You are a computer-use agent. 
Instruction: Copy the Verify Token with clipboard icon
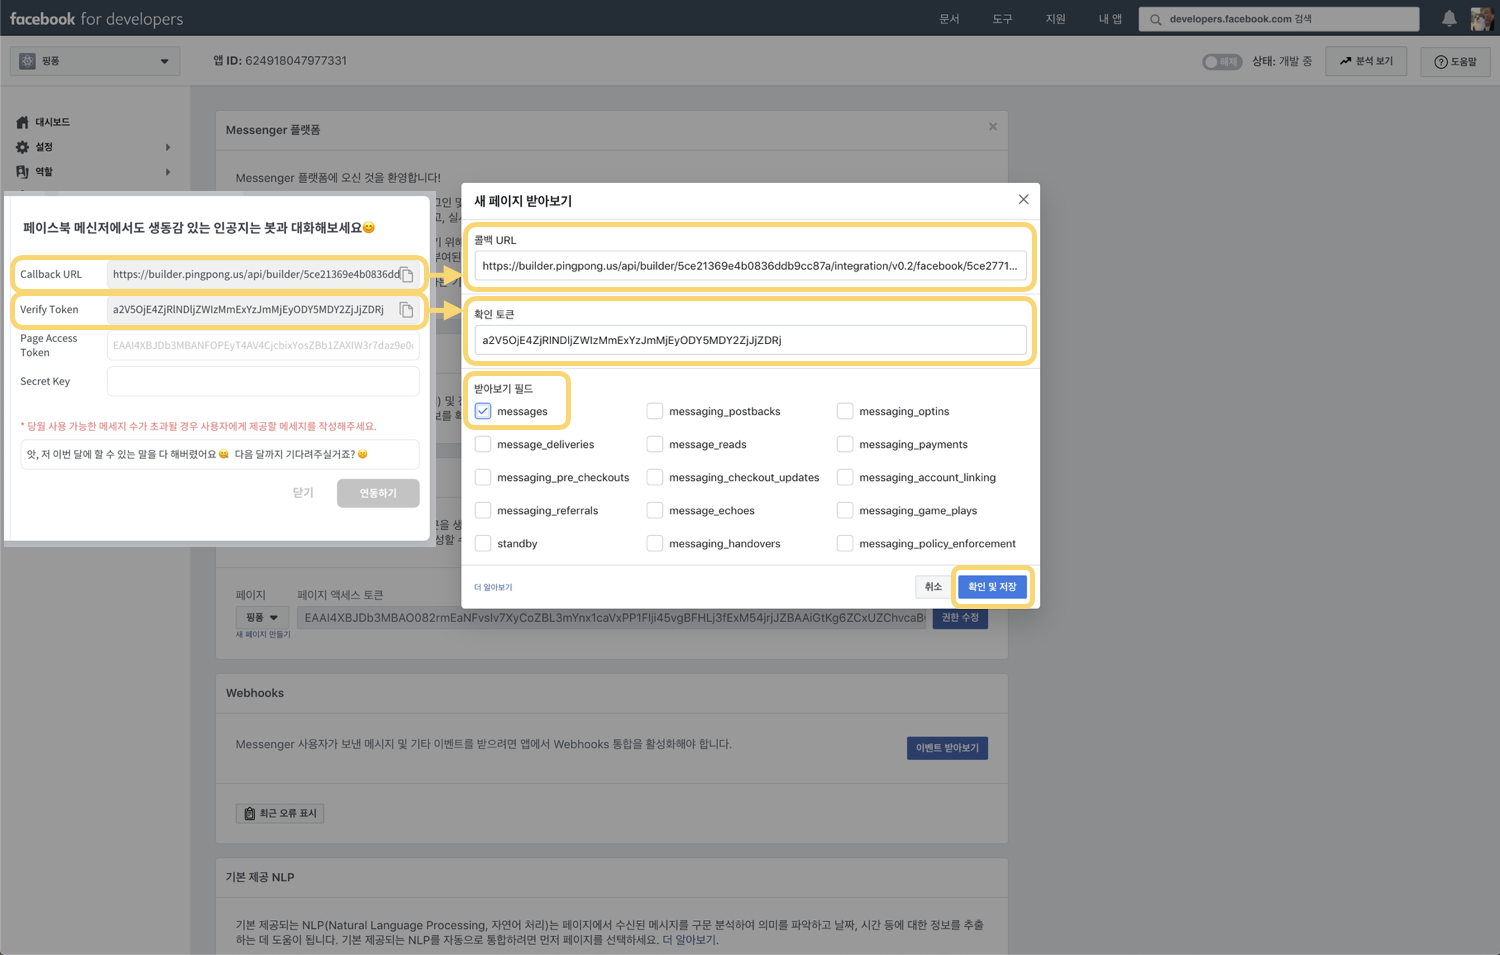click(407, 310)
